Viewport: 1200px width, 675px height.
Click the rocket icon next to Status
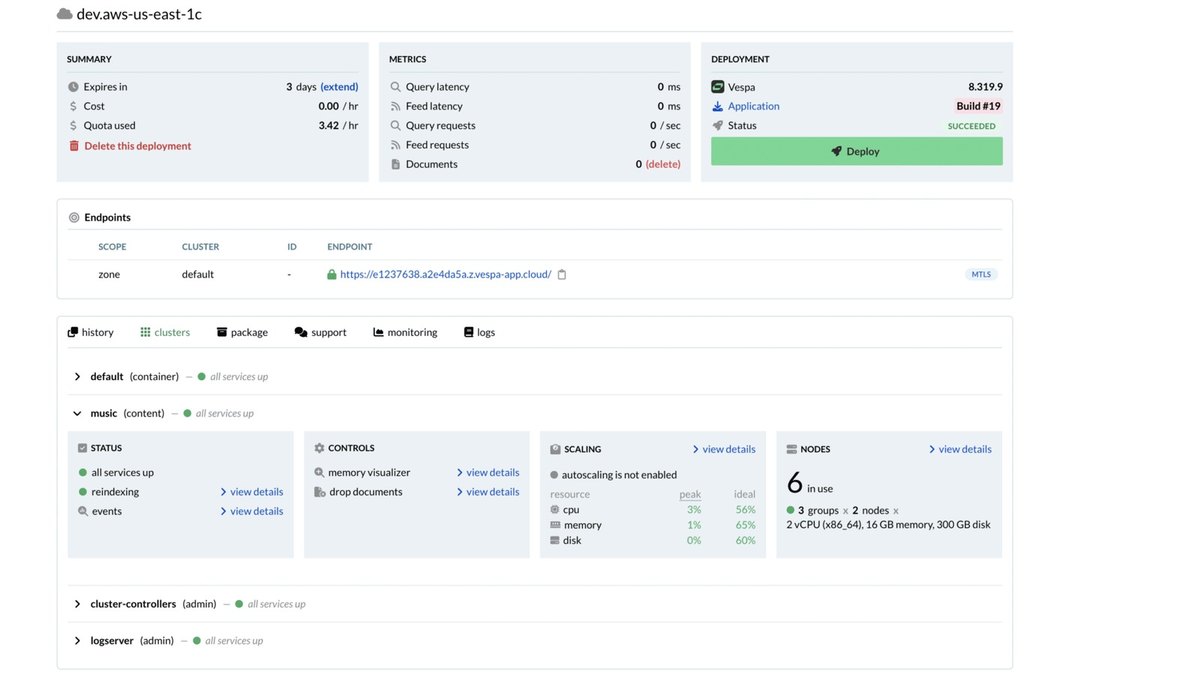pyautogui.click(x=717, y=125)
